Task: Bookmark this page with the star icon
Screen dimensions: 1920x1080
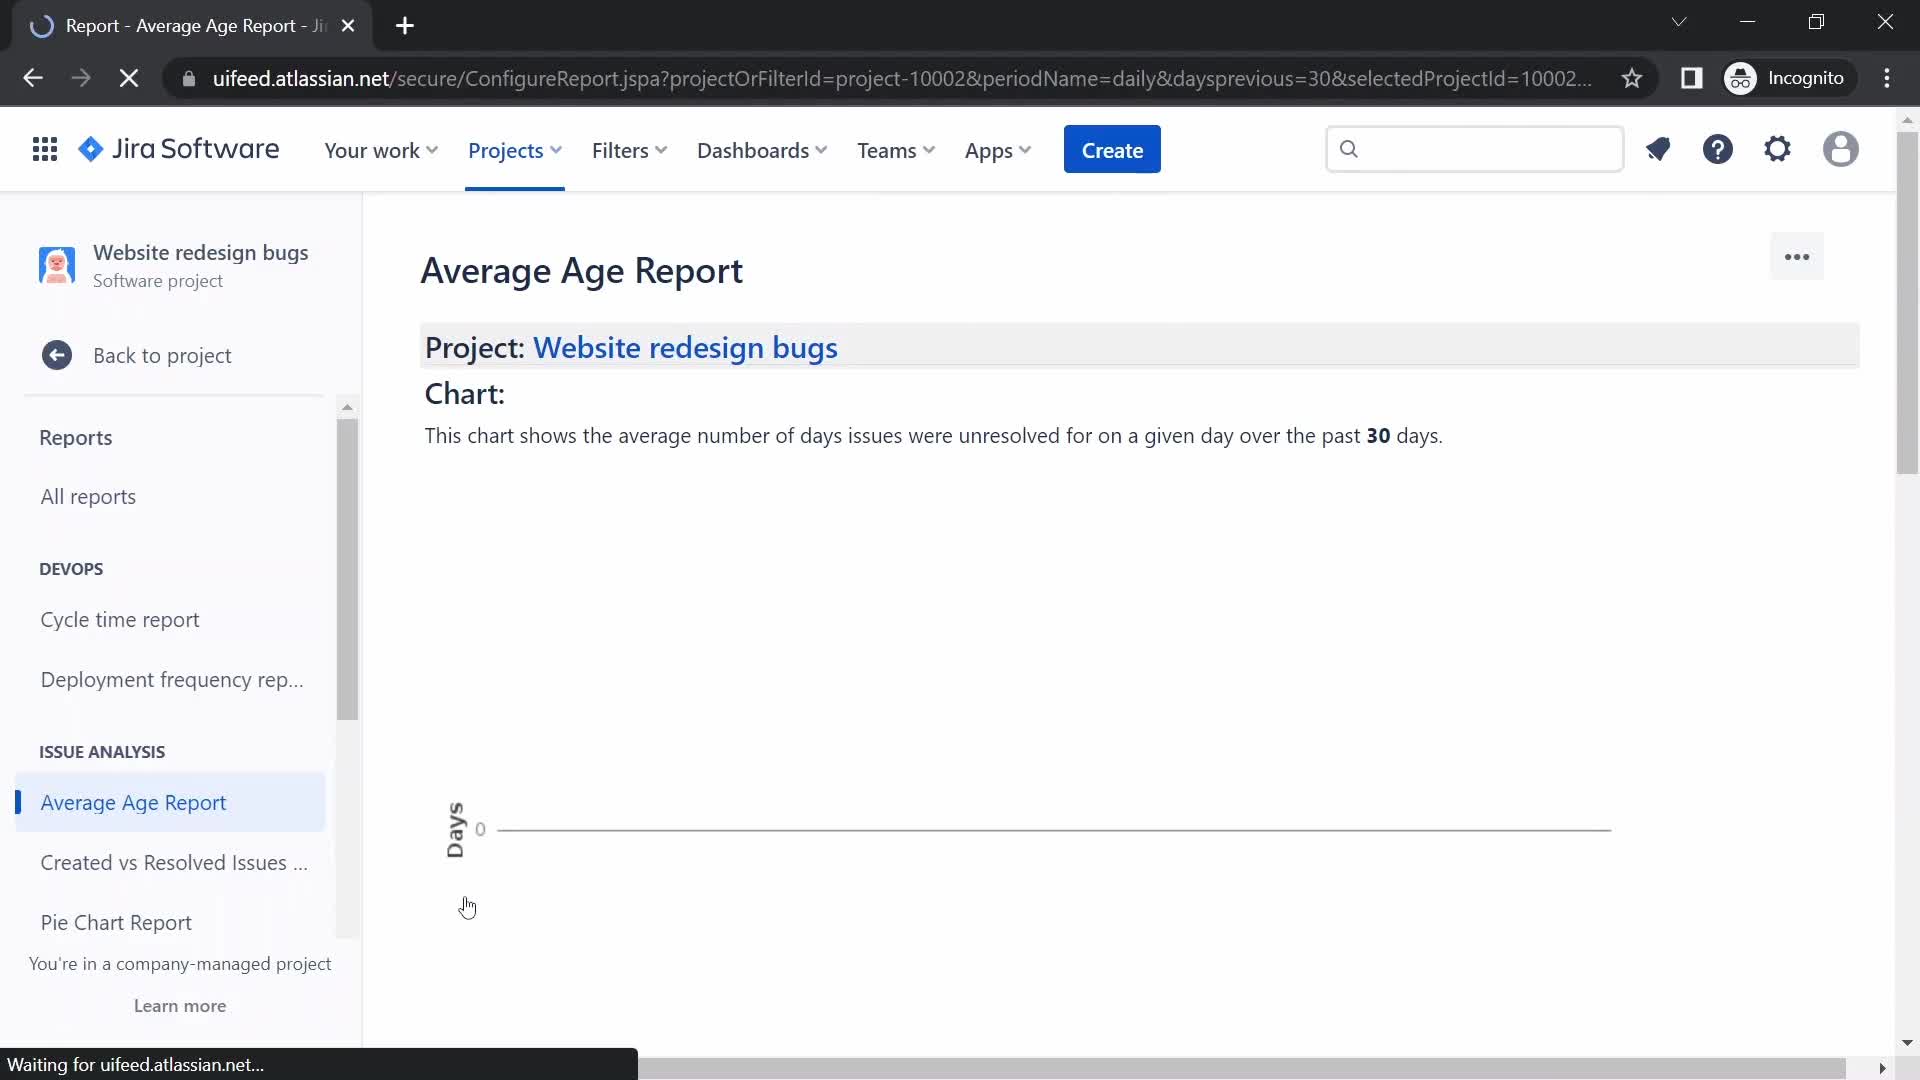Action: pos(1632,78)
